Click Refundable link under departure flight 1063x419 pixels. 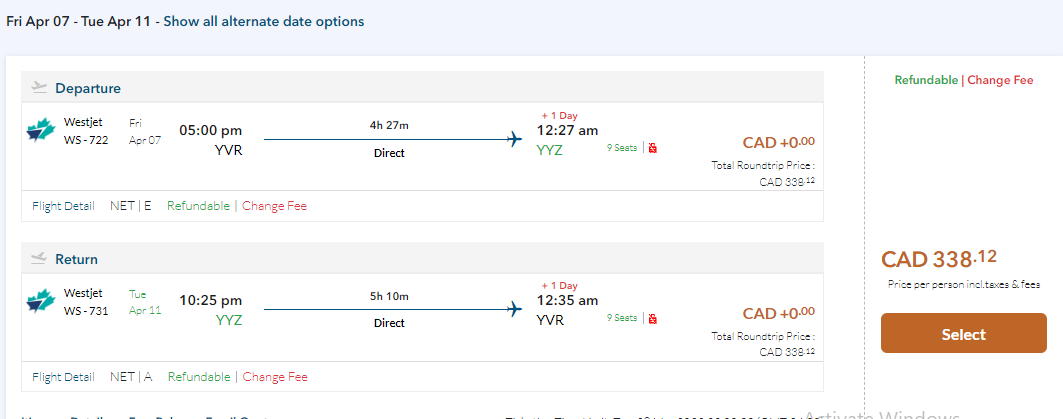coord(198,206)
